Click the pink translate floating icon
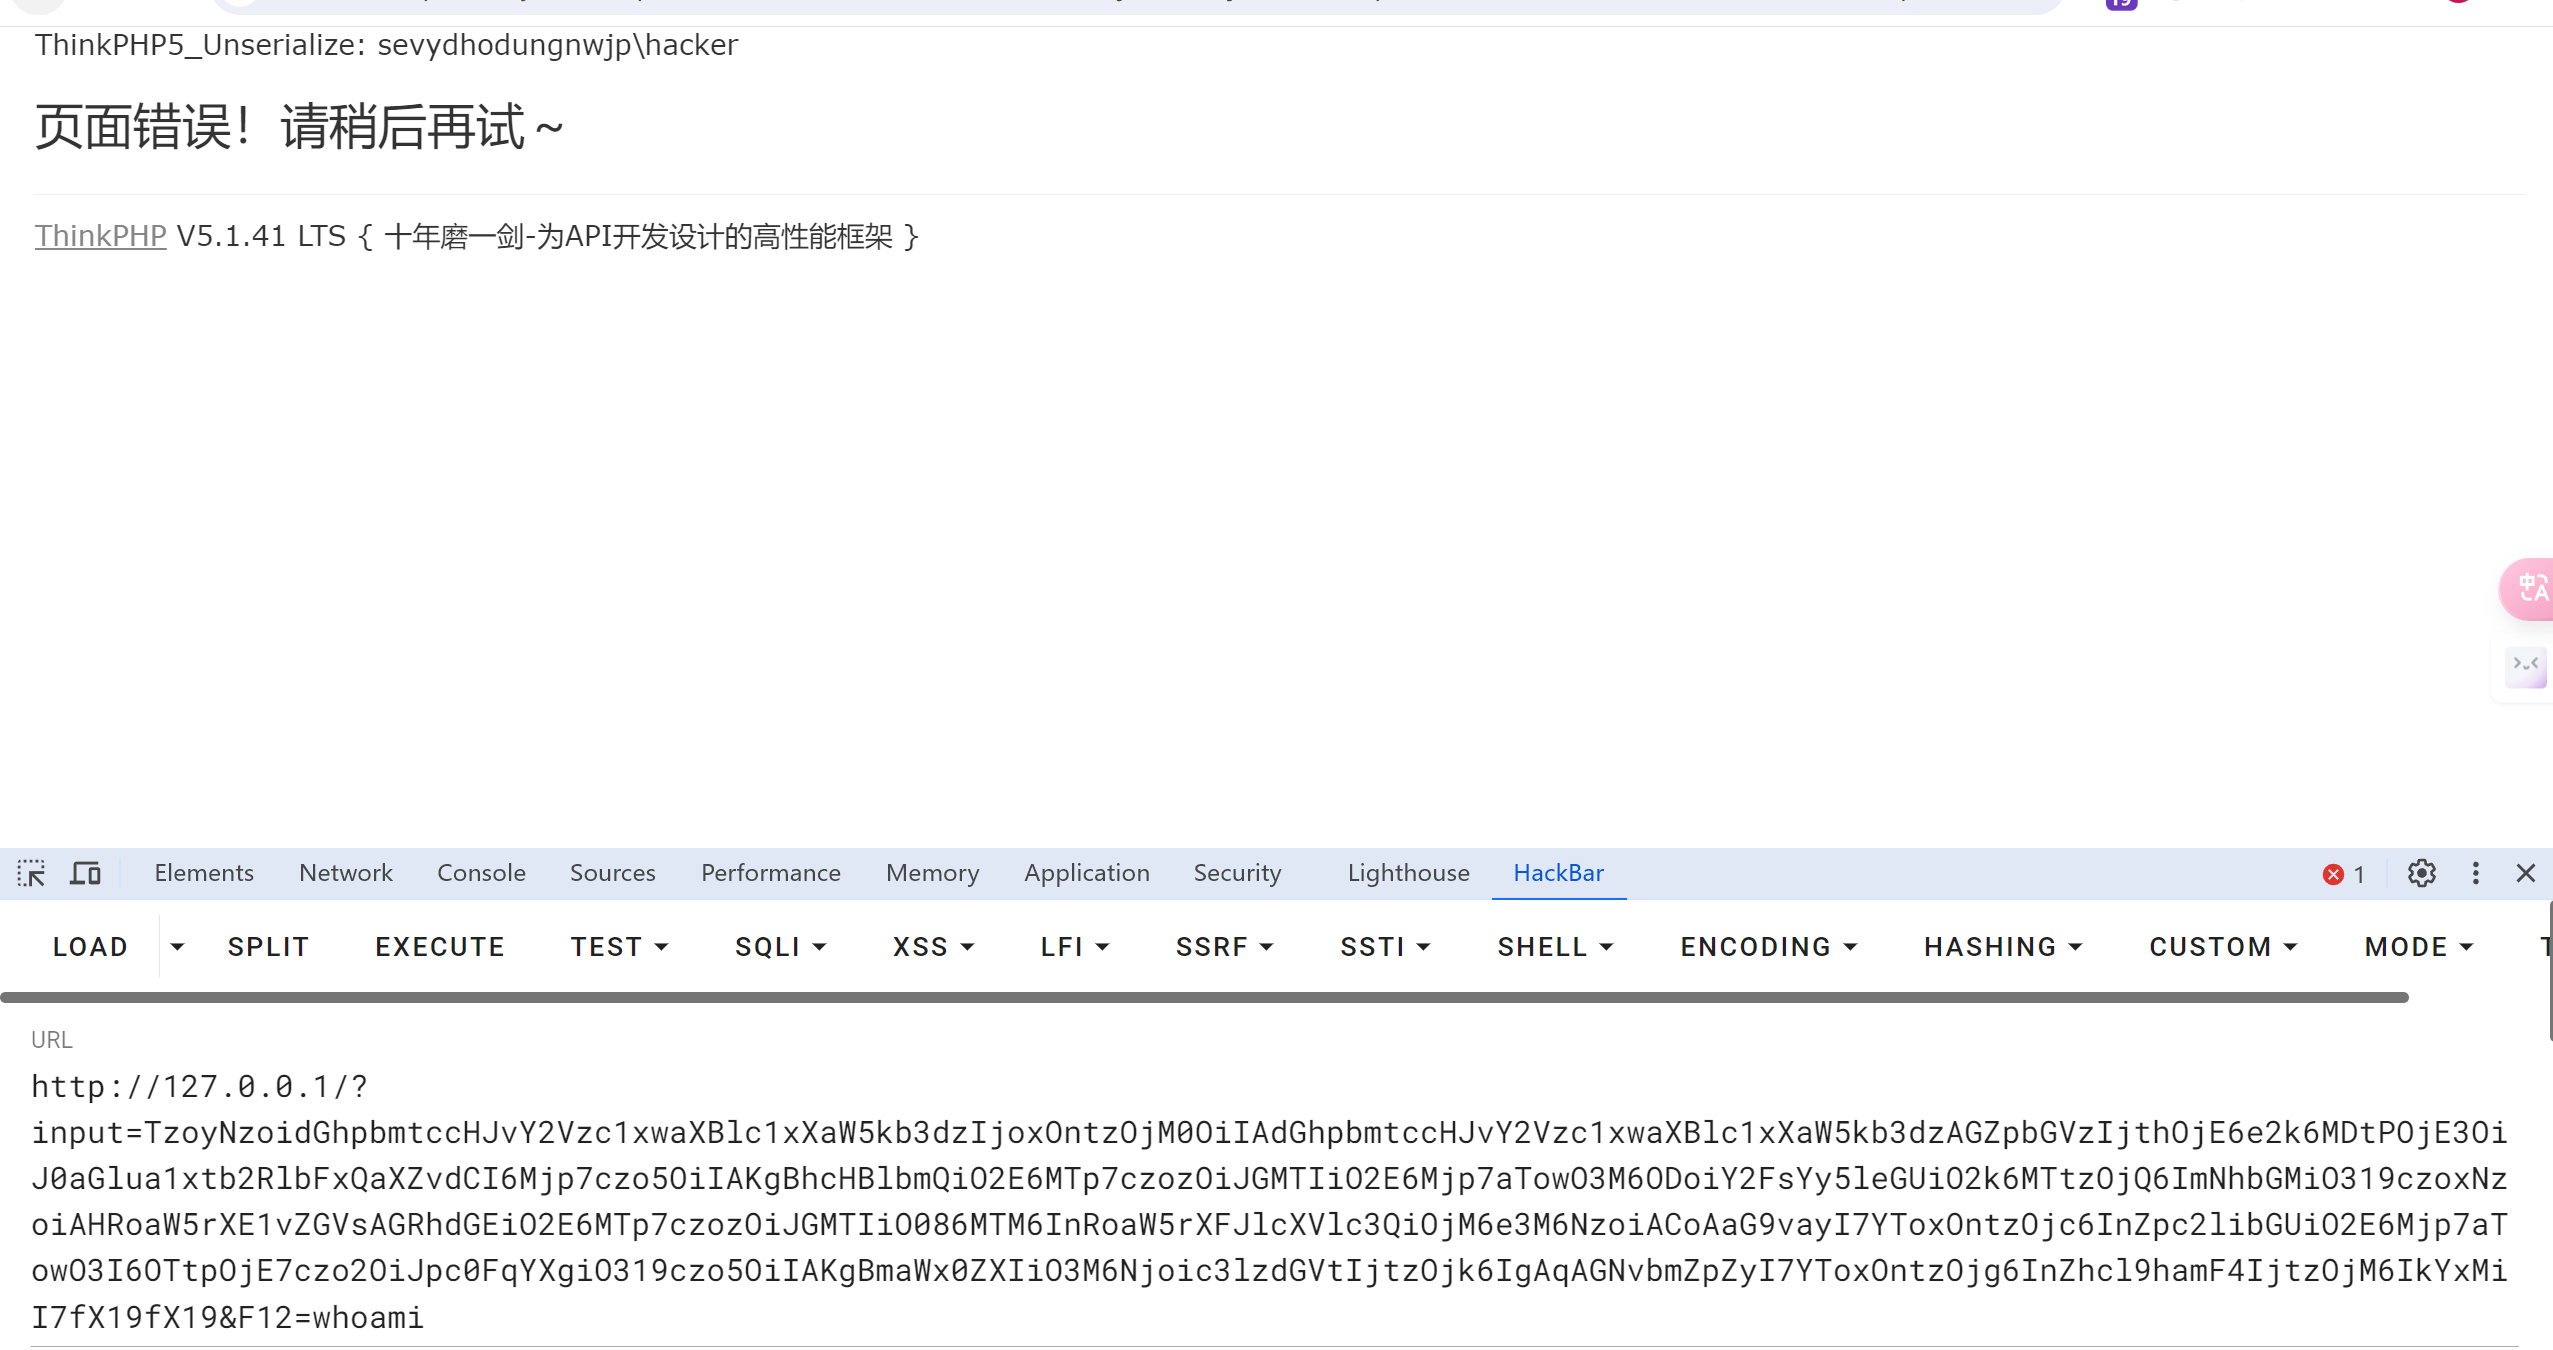The width and height of the screenshot is (2553, 1350). [x=2529, y=588]
